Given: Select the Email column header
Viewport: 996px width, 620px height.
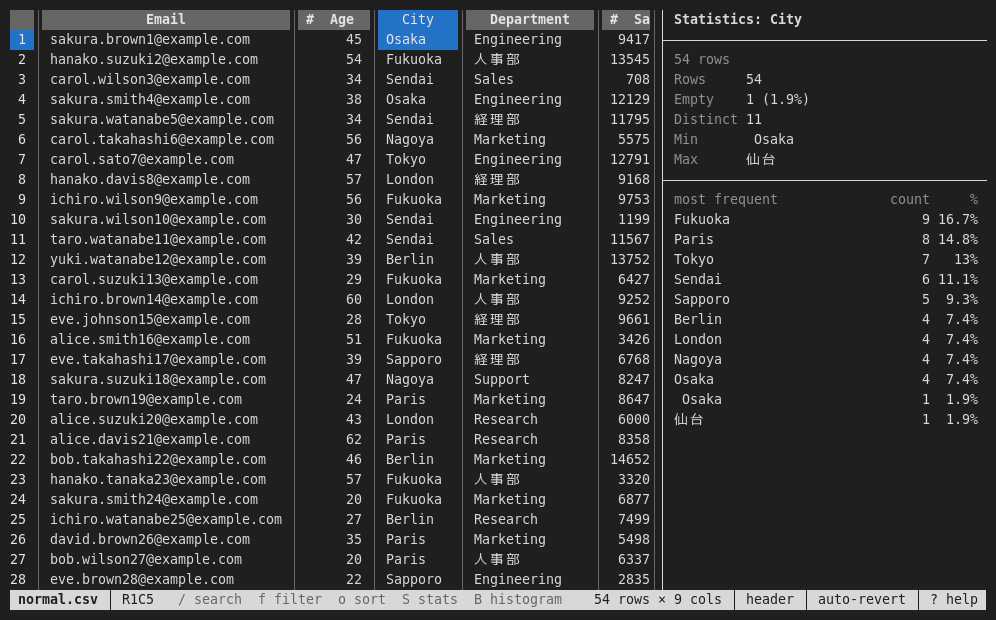Looking at the screenshot, I should pyautogui.click(x=166, y=20).
